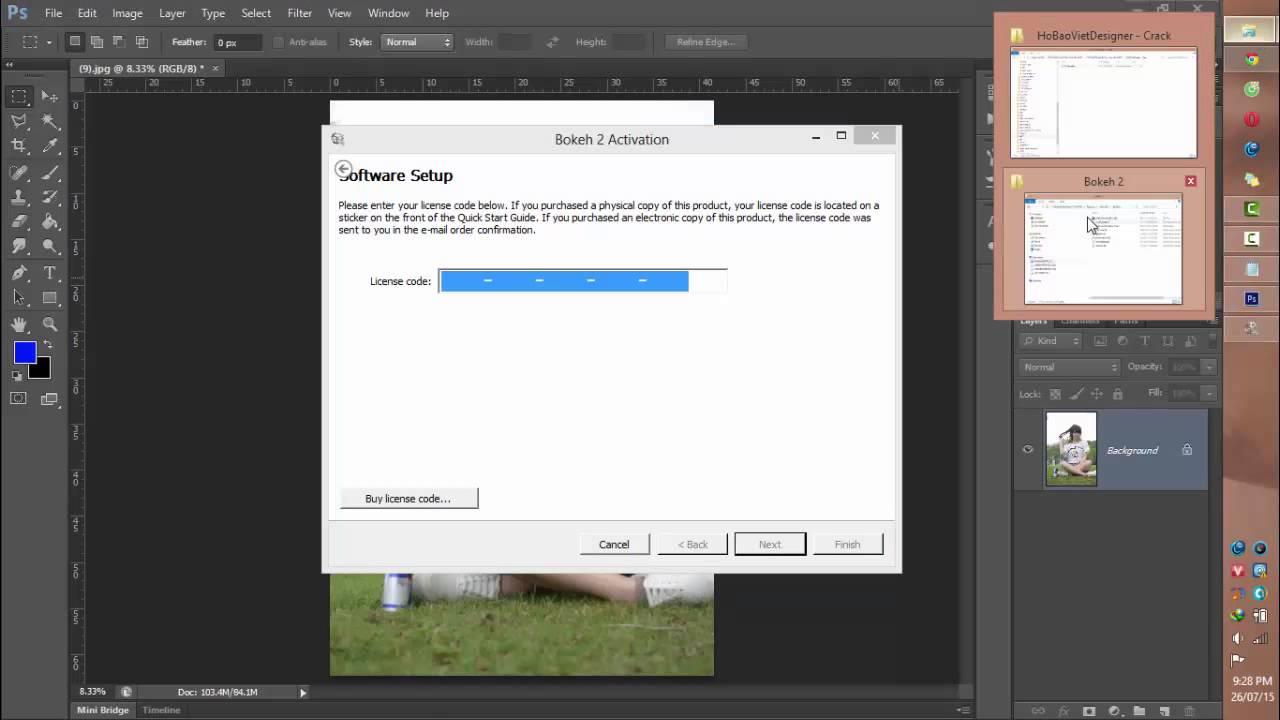The width and height of the screenshot is (1280, 720).
Task: Open the Layer menu
Action: pos(172,13)
